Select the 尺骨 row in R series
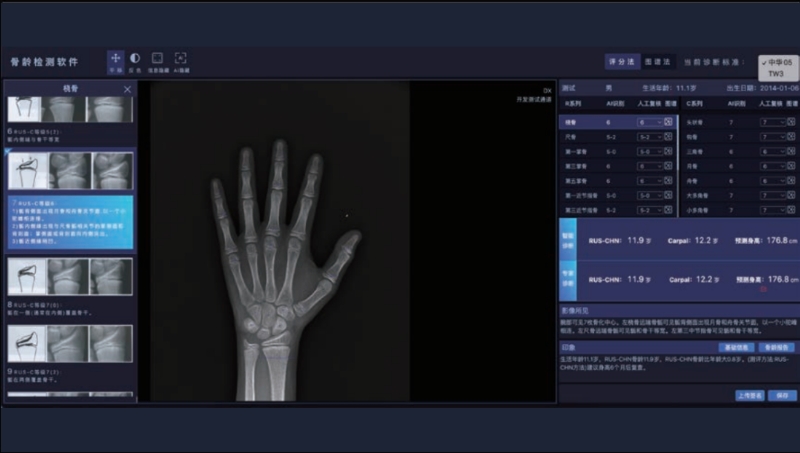This screenshot has height=453, width=800. (618, 137)
